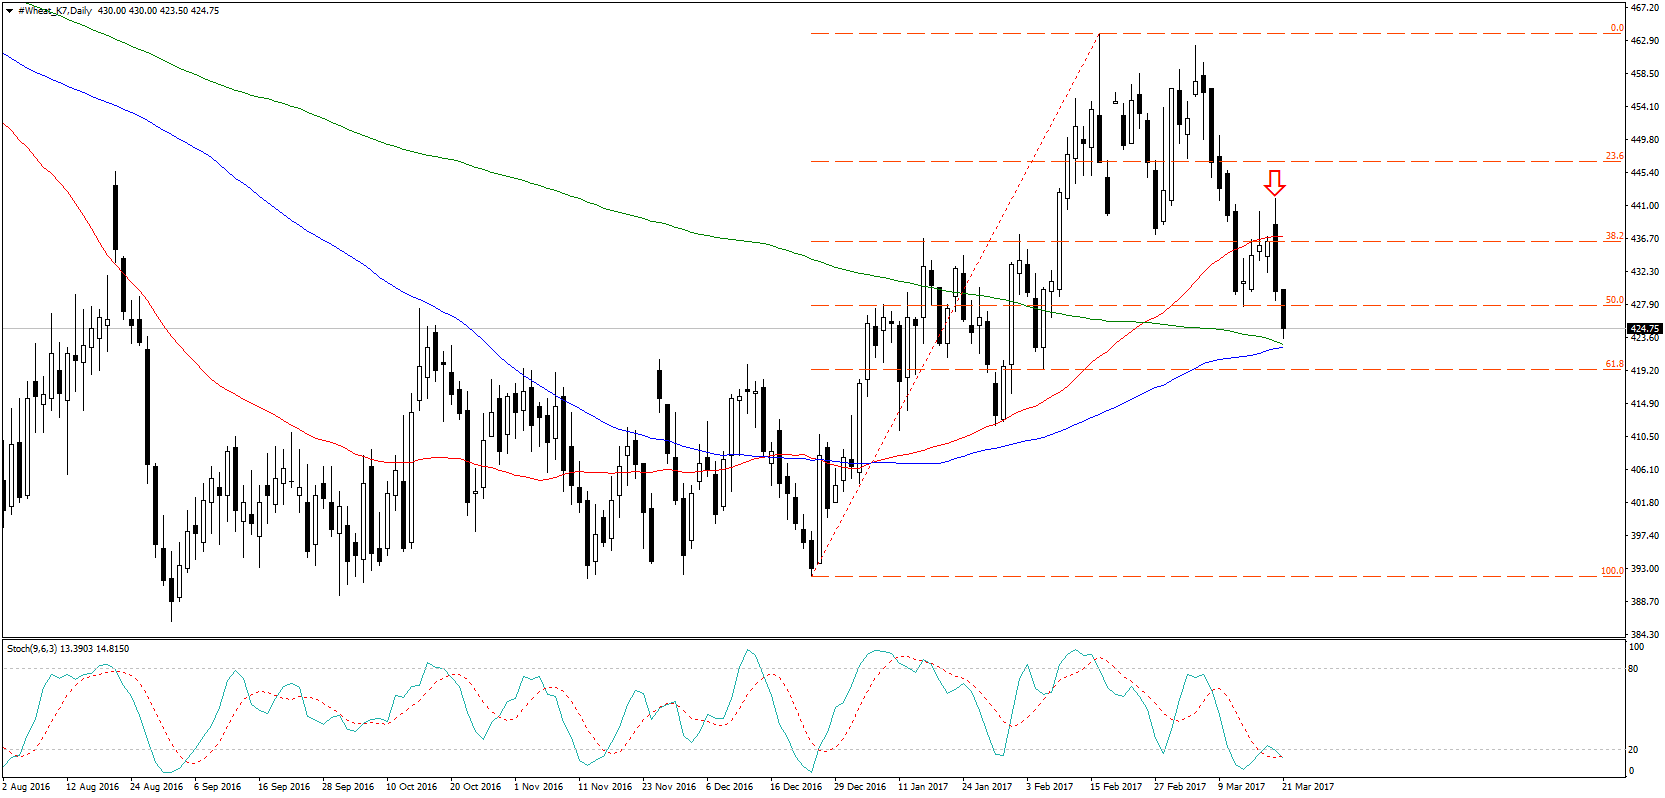Screen dimensions: 1665x798
Task: Click the 29 Dec 2016 date label
Action: [860, 787]
